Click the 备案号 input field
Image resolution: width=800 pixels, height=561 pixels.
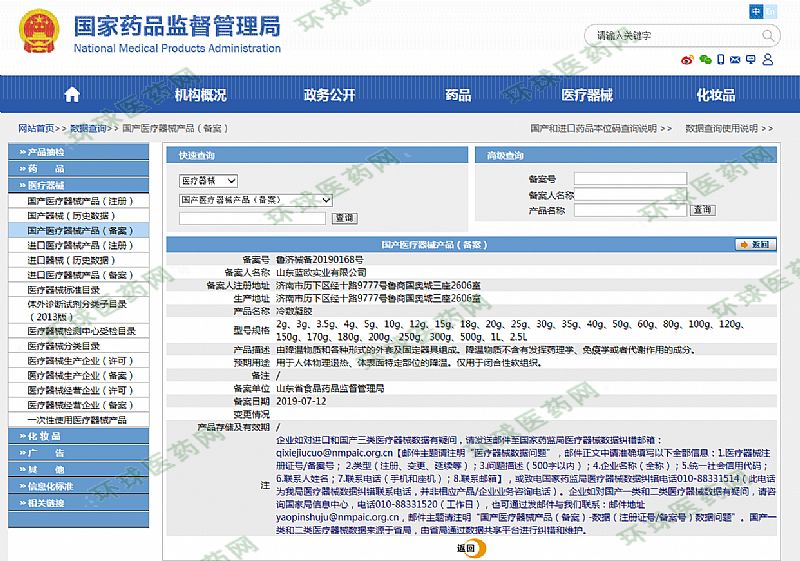tap(630, 179)
